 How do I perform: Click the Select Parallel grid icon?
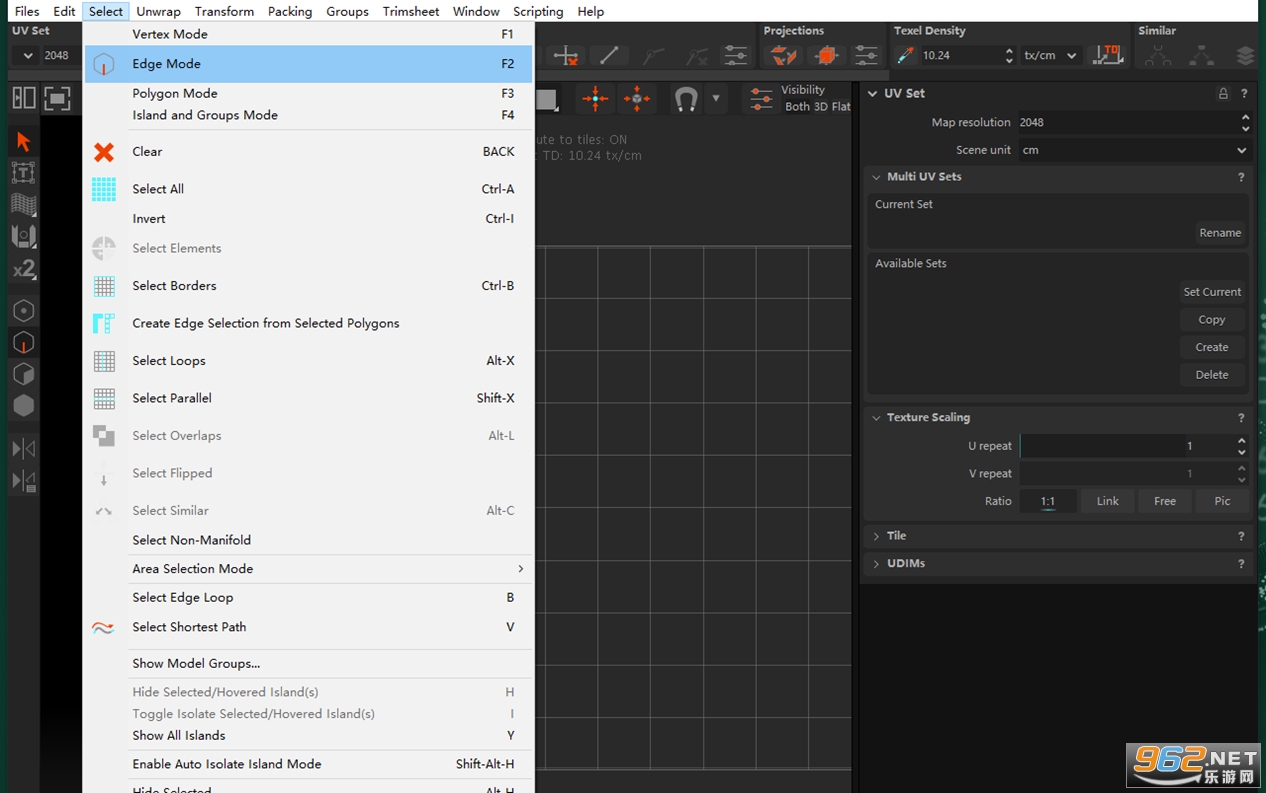[x=104, y=398]
